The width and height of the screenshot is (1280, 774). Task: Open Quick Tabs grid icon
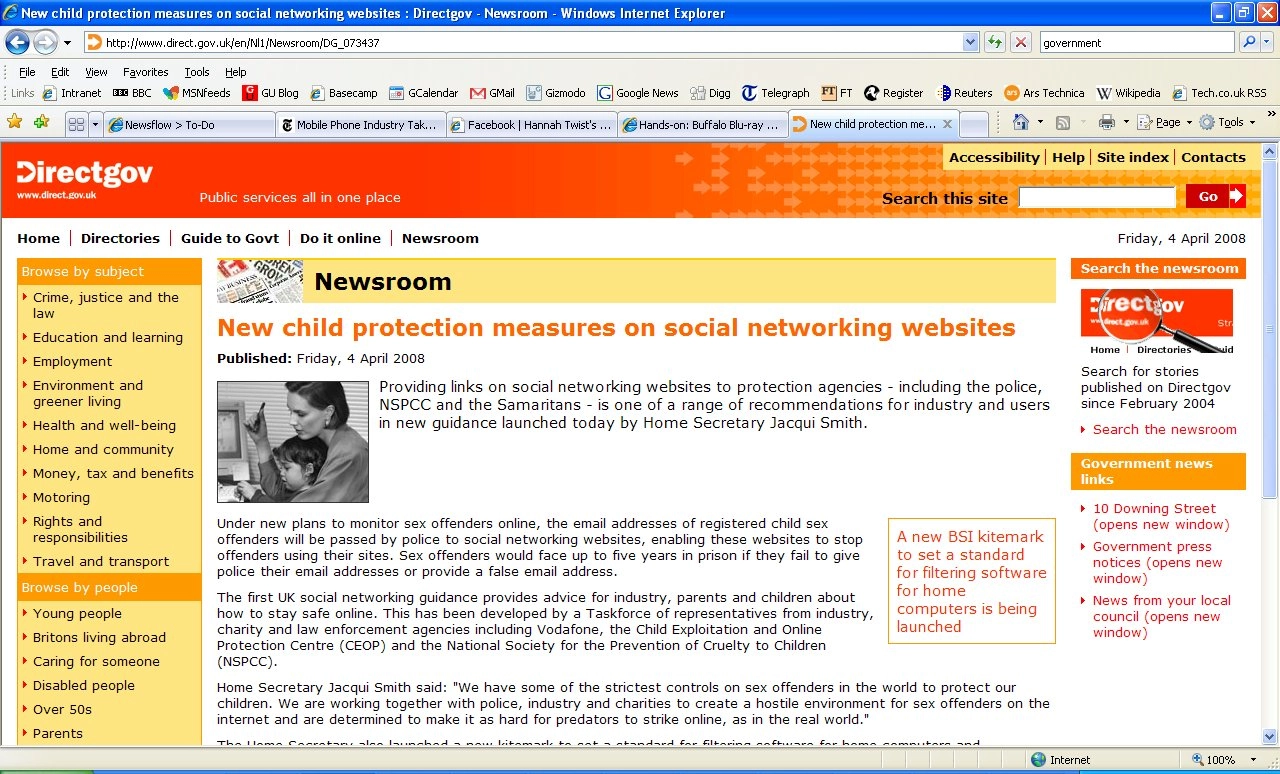pos(76,124)
